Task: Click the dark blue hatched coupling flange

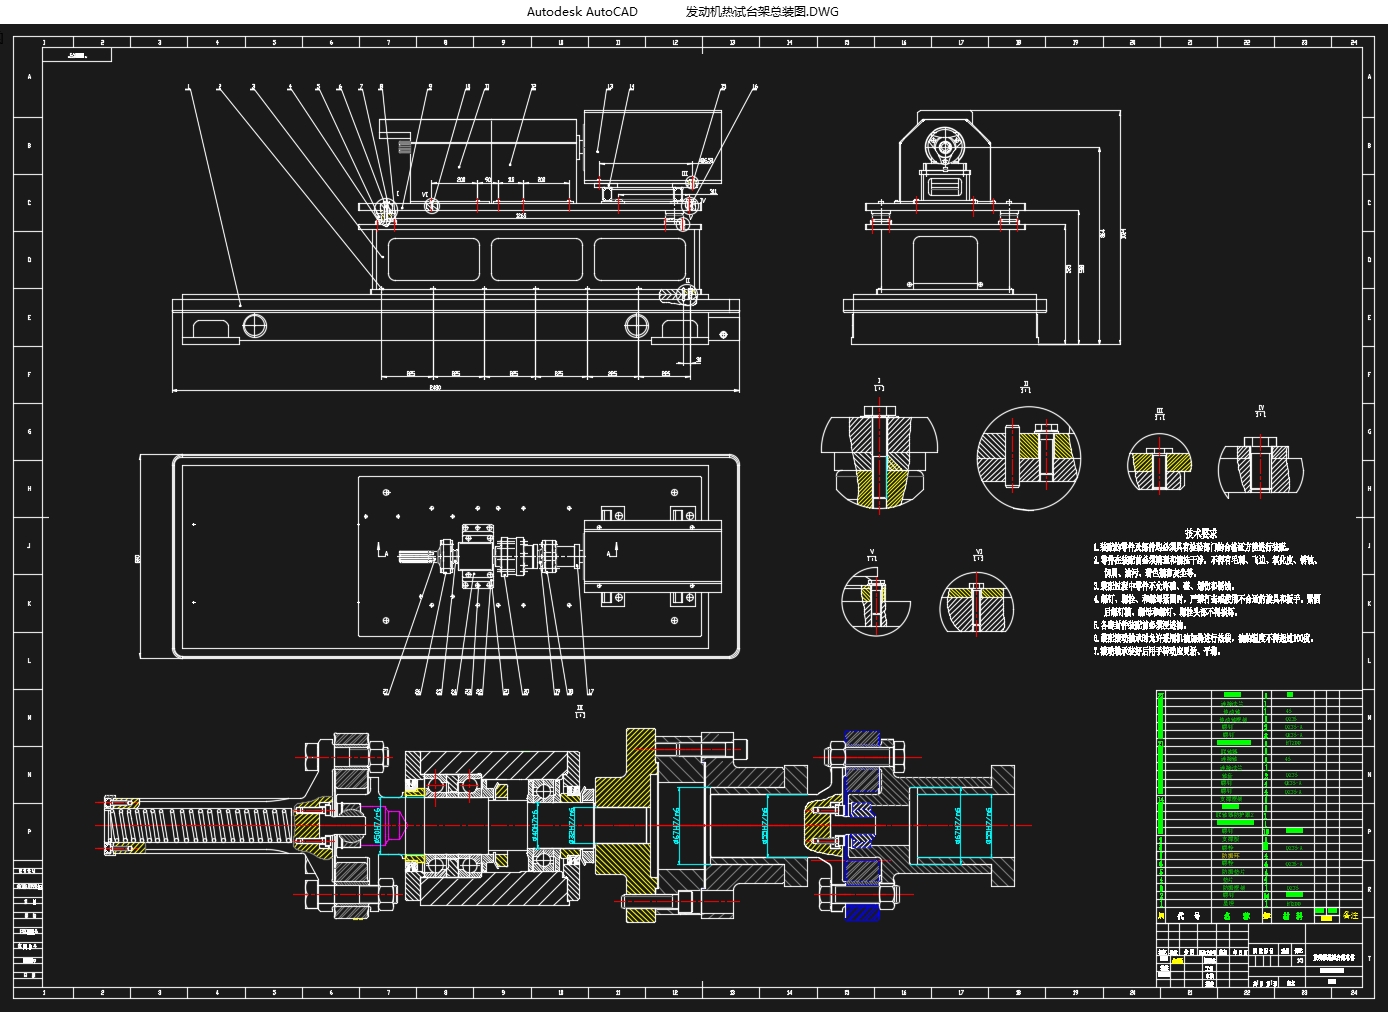Action: [862, 825]
